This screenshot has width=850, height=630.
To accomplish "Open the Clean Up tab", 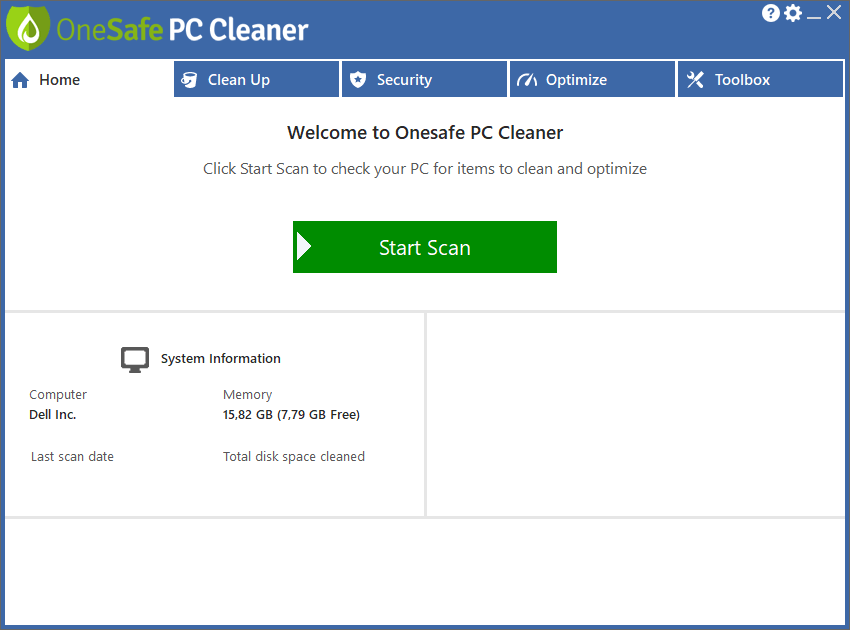I will (x=256, y=79).
